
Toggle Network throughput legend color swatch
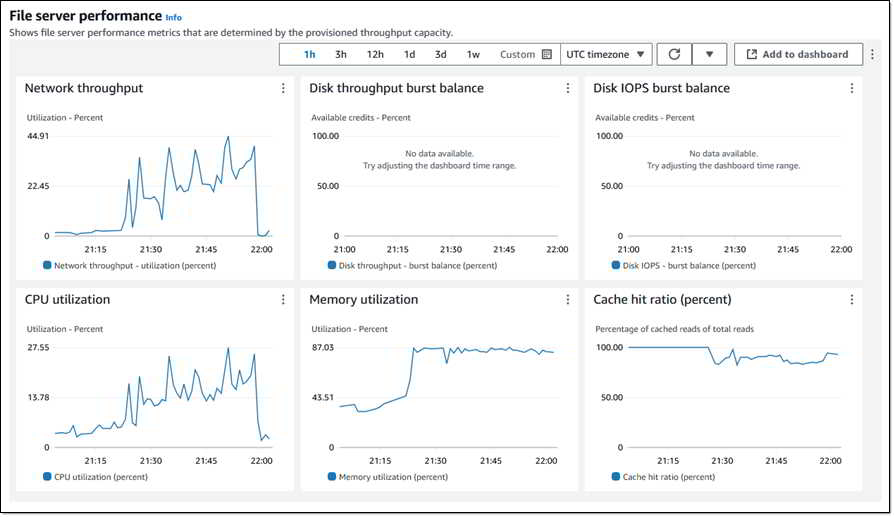pyautogui.click(x=47, y=265)
